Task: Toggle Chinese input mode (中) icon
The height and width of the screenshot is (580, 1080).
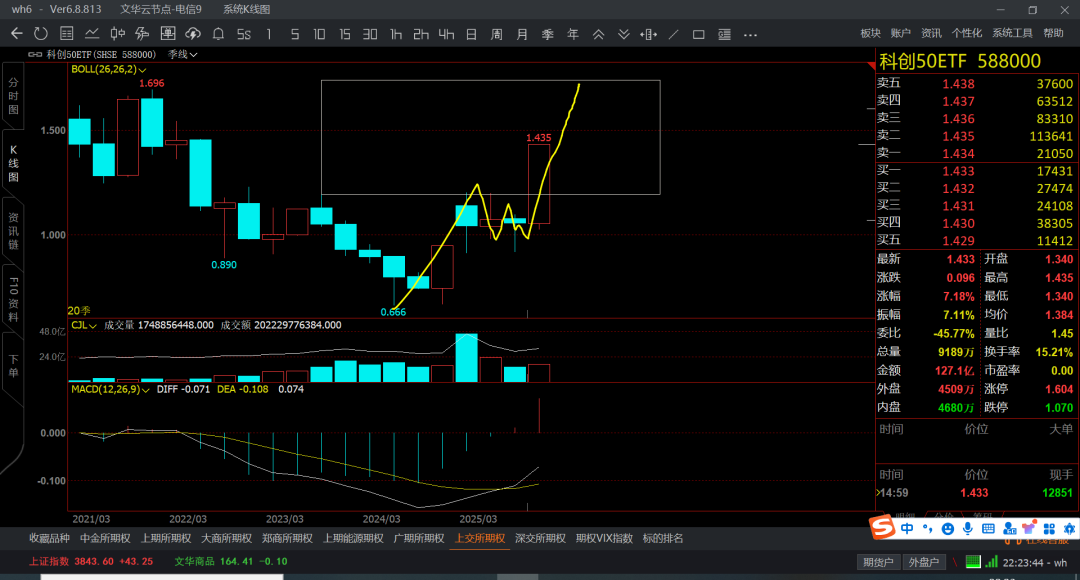Action: pos(907,528)
